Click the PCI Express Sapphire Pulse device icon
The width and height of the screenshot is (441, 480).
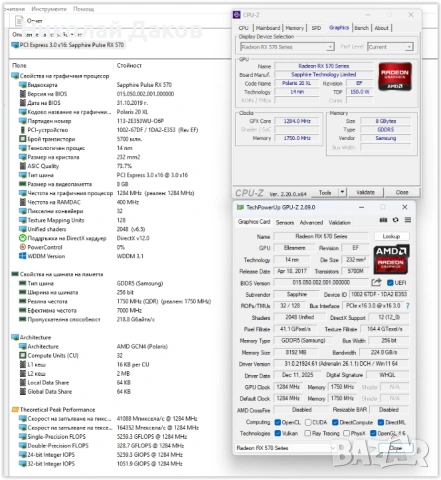15,45
